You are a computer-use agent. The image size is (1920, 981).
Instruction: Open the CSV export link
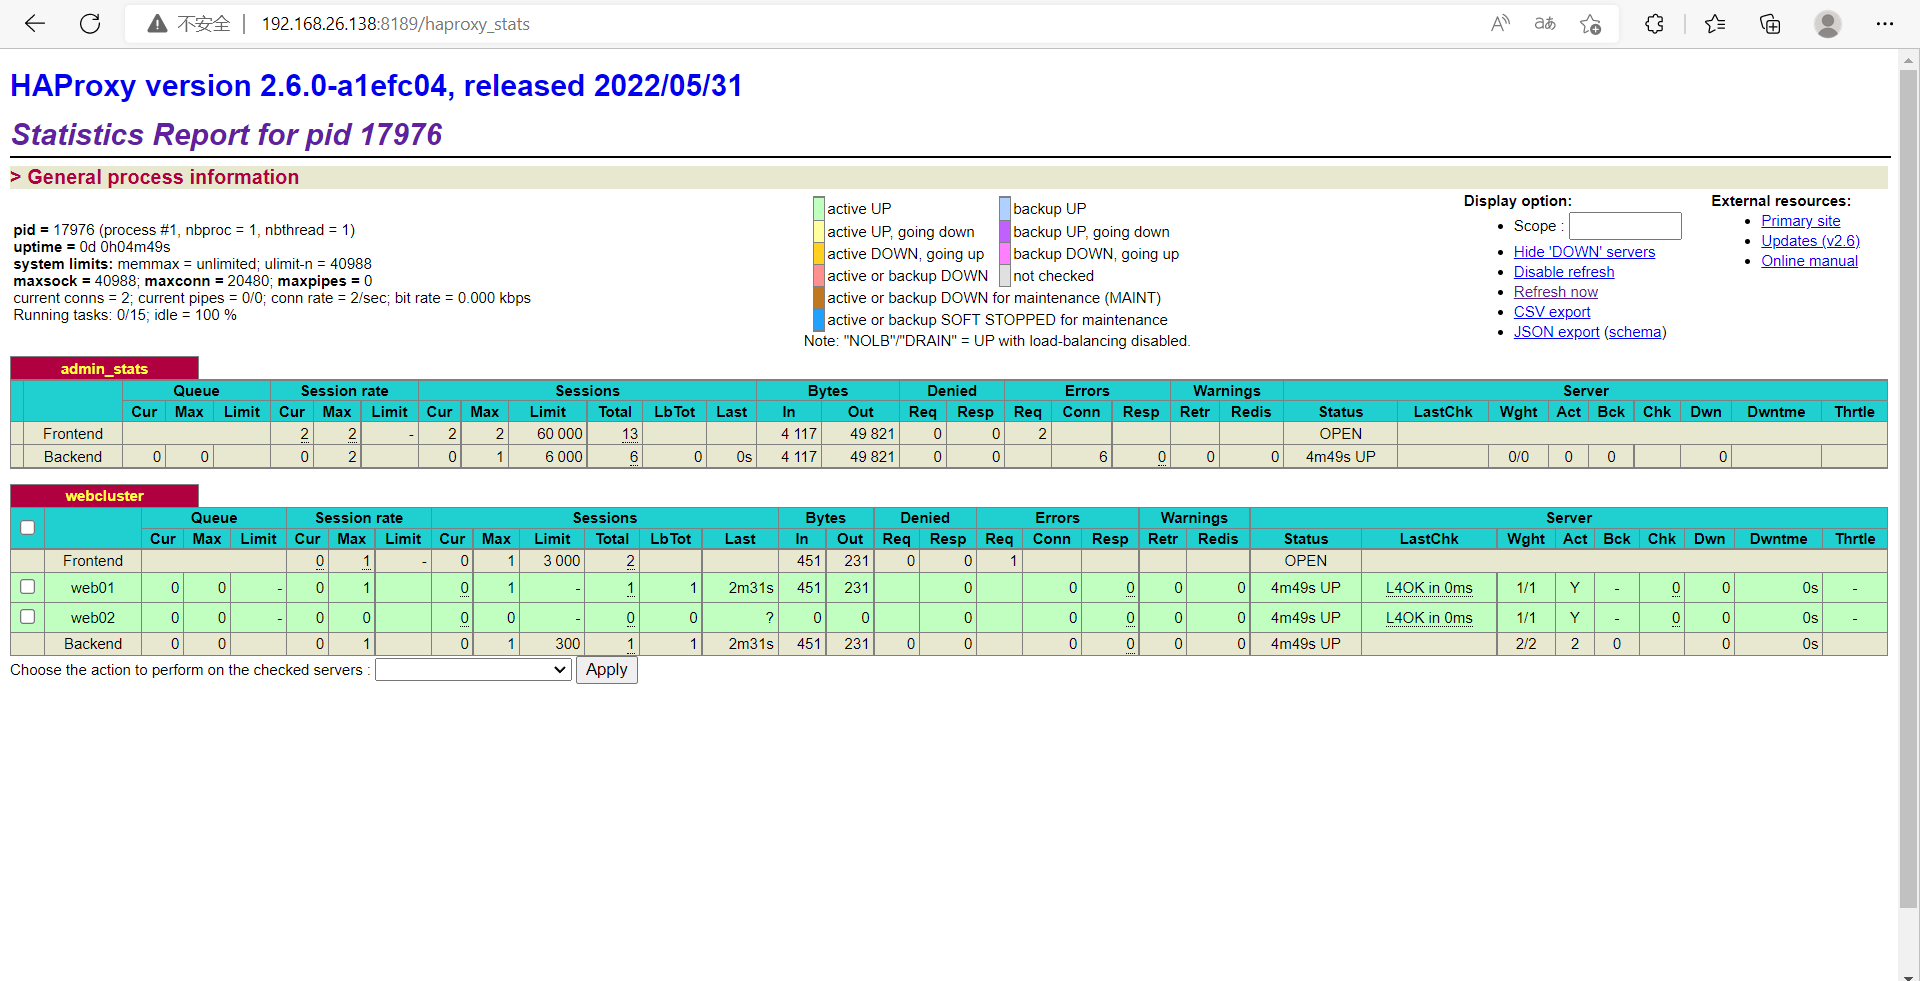[1552, 312]
